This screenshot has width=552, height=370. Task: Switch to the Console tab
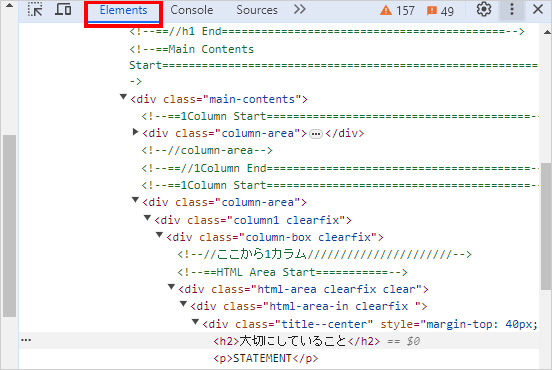click(x=192, y=10)
